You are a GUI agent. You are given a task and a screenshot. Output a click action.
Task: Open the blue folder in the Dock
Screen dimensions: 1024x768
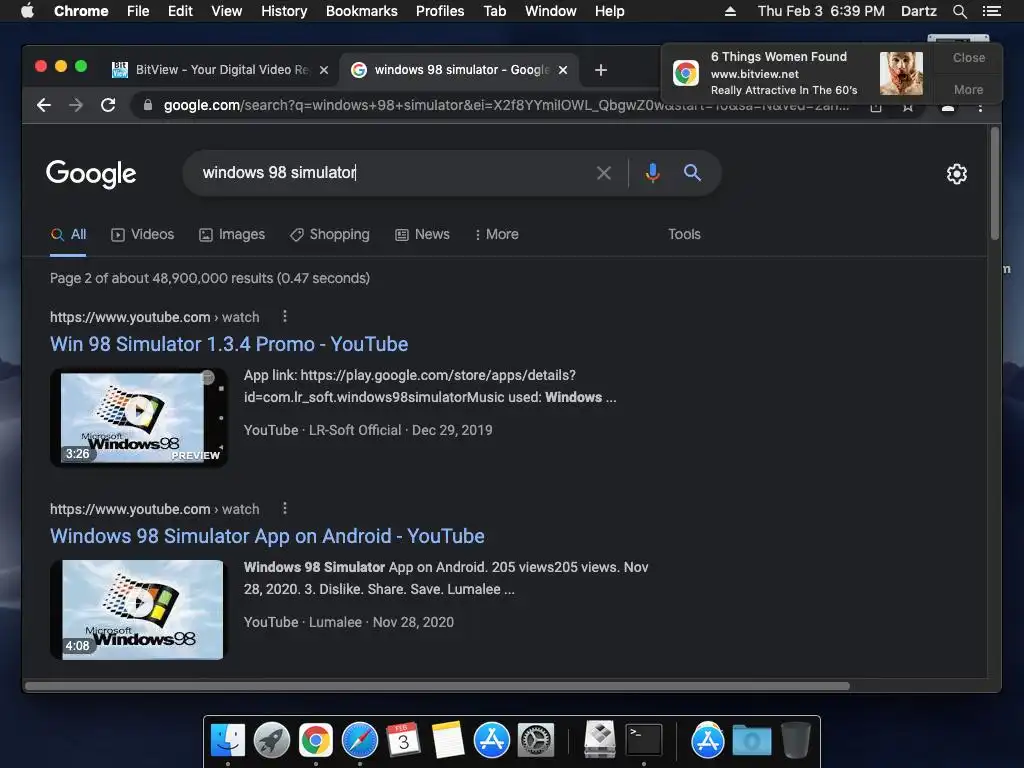tap(752, 740)
